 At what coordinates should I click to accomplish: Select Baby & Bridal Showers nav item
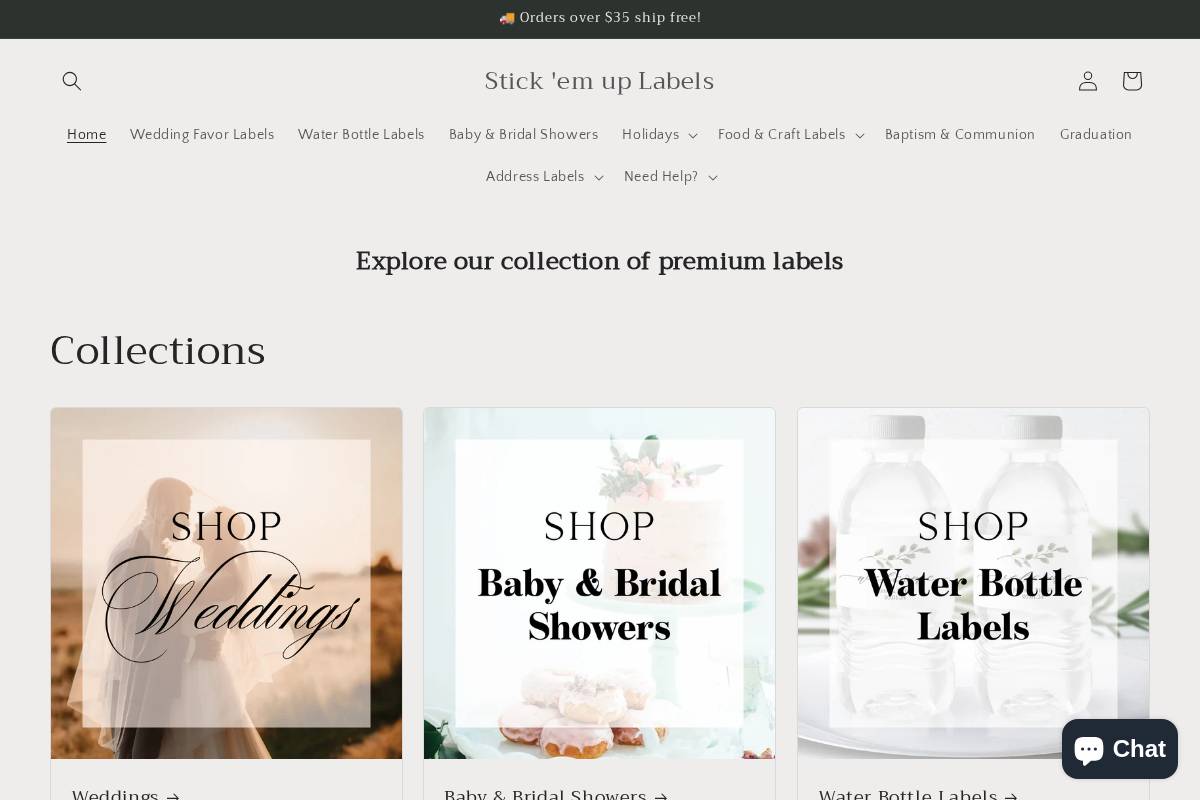pos(523,135)
